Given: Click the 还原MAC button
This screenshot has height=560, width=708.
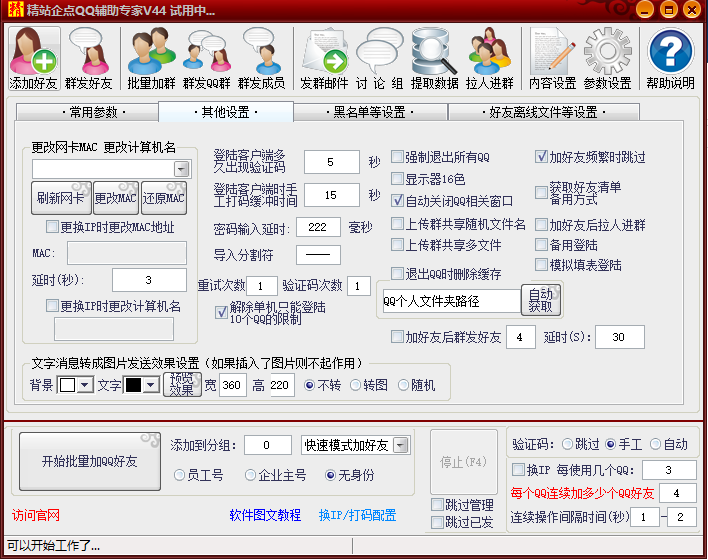Looking at the screenshot, I should 163,198.
